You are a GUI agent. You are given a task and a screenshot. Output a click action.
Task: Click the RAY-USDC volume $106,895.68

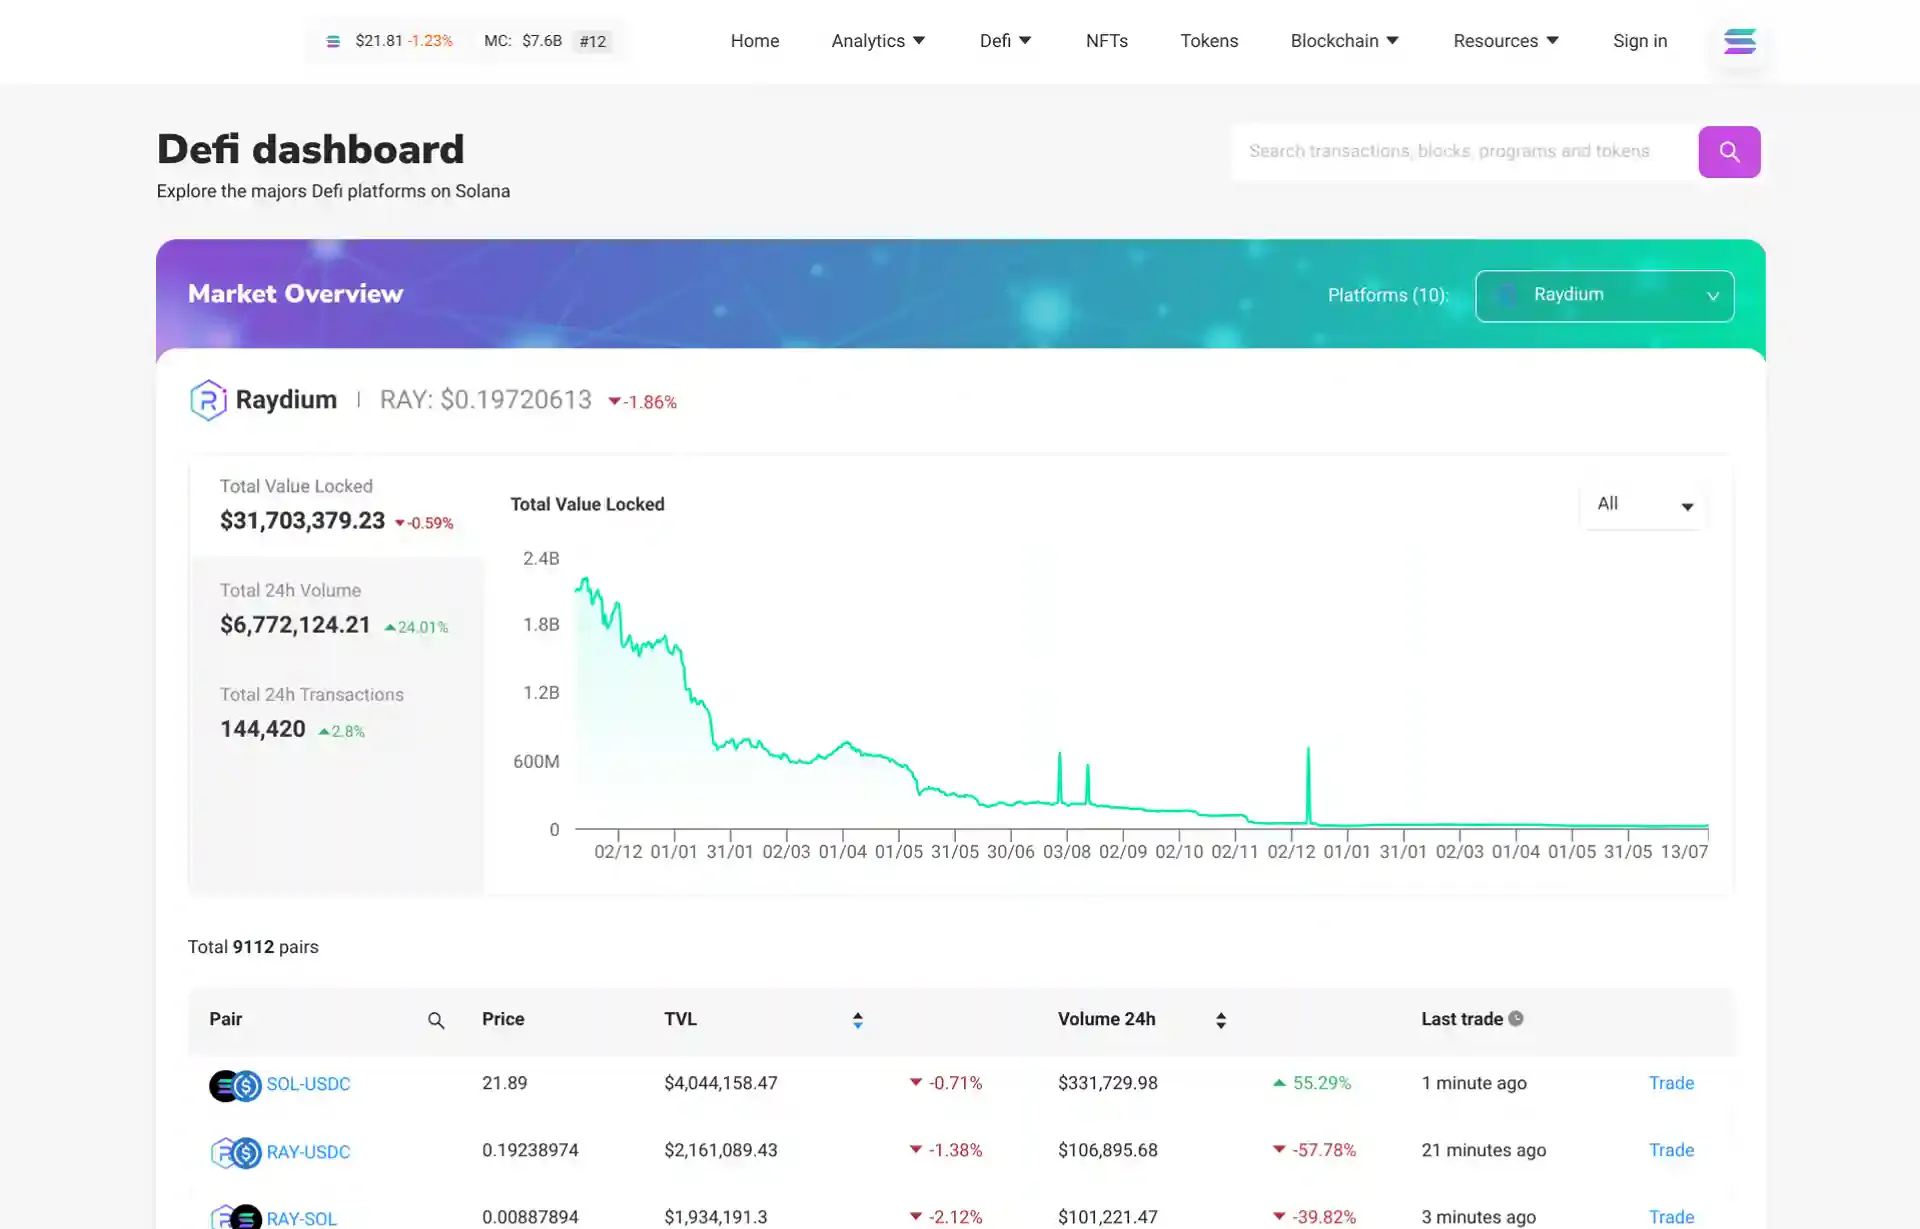click(x=1107, y=1150)
